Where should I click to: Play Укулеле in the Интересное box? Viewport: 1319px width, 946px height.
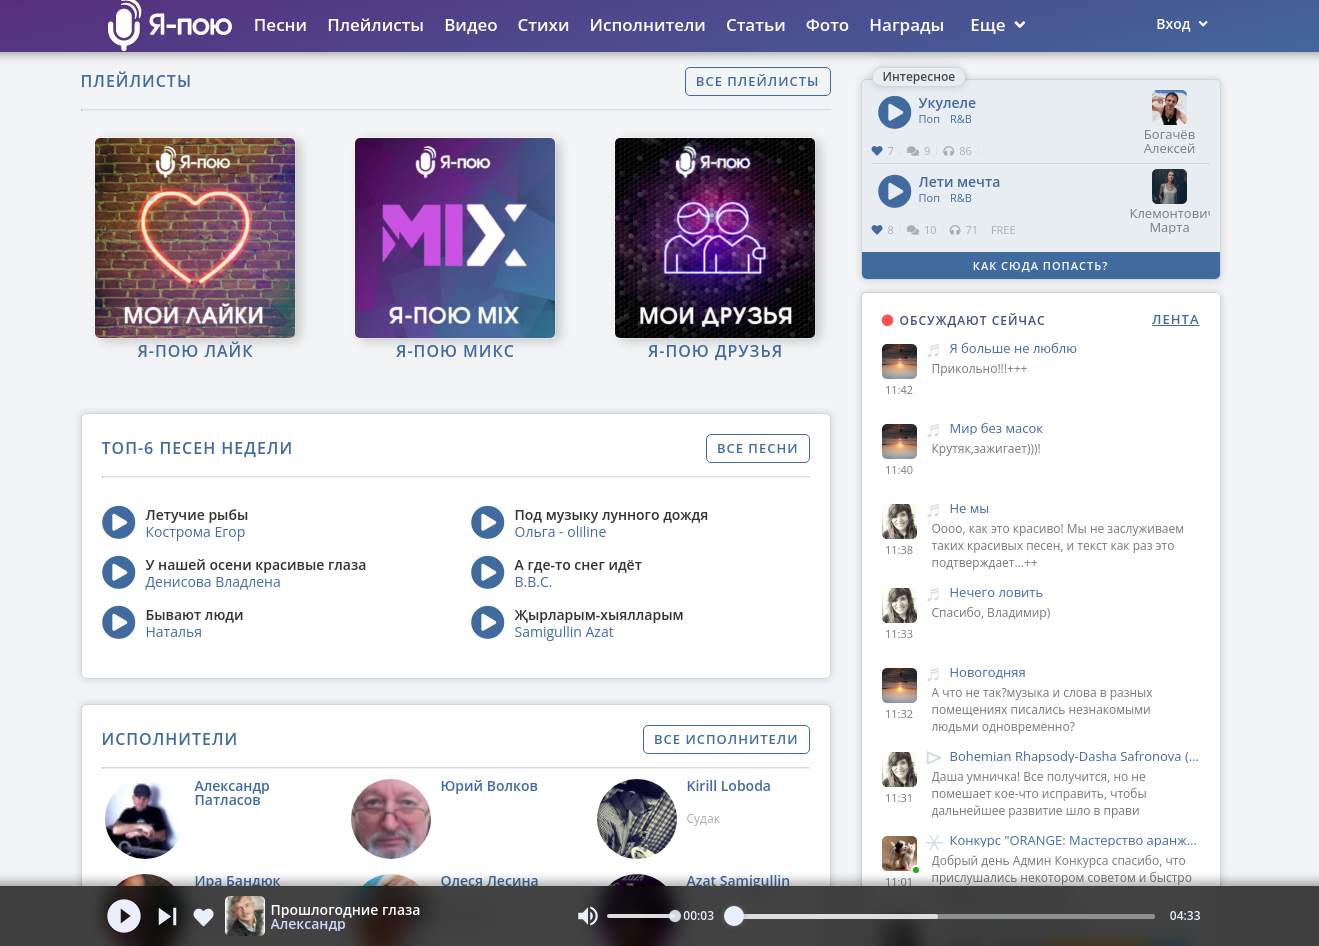894,112
